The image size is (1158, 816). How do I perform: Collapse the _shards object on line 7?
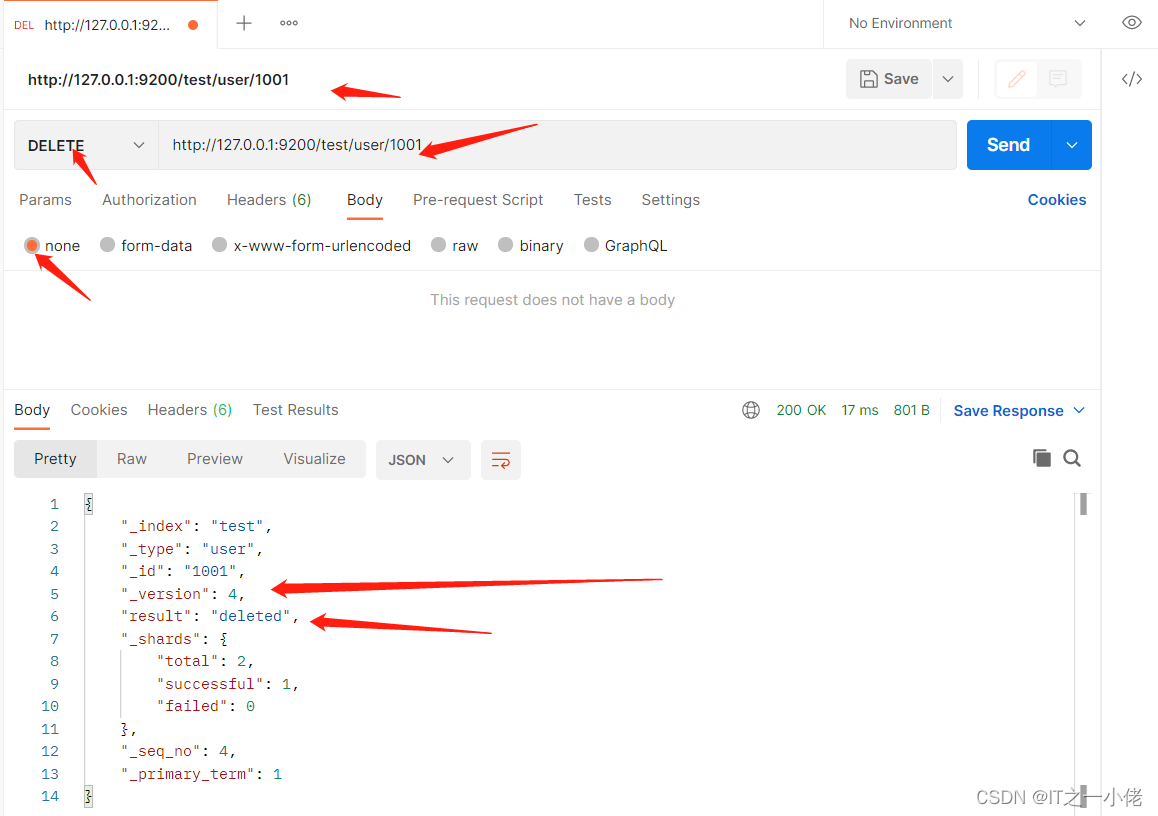223,639
